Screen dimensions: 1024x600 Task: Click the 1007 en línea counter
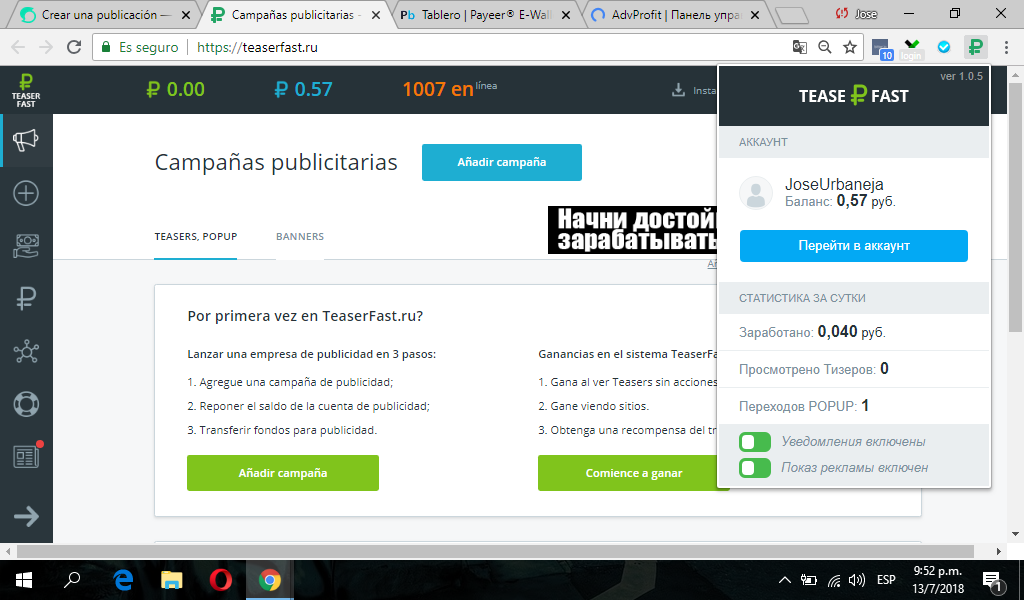[x=449, y=89]
